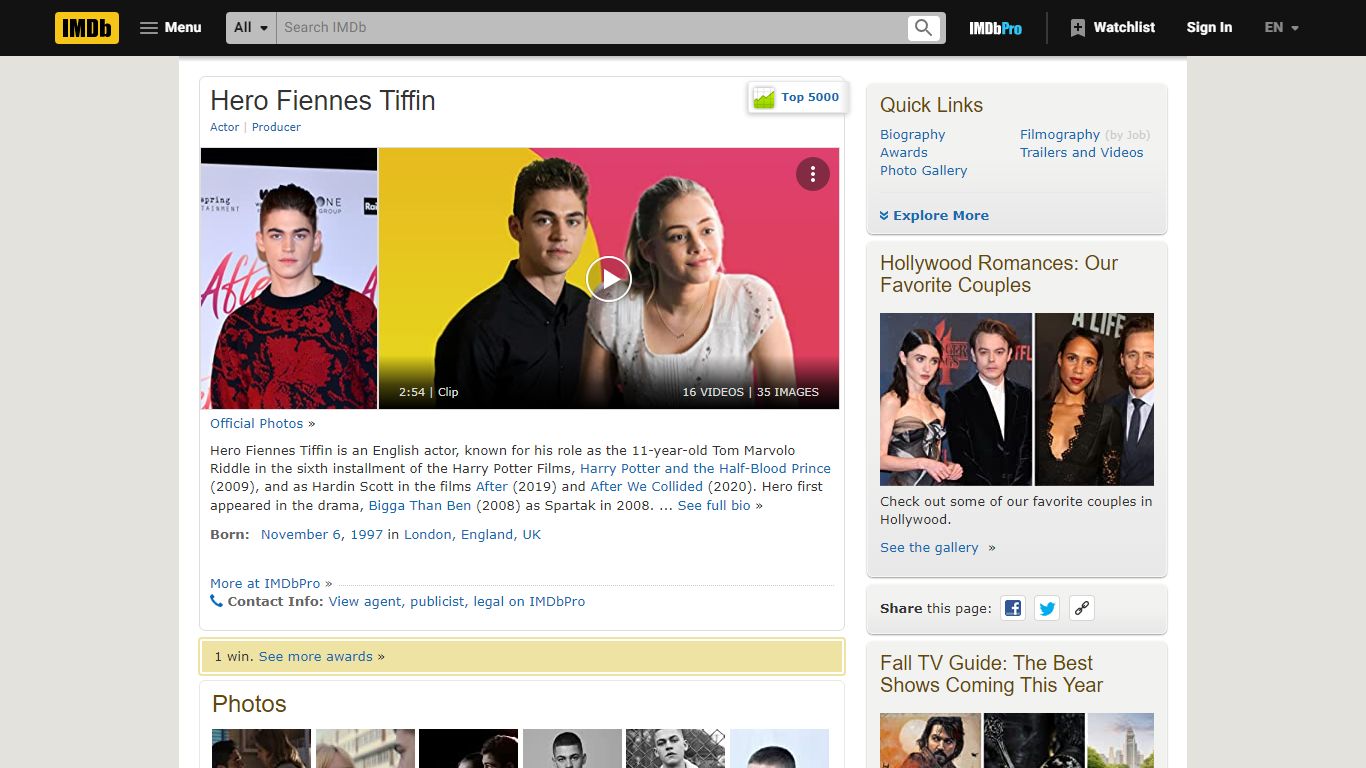Viewport: 1366px width, 768px height.
Task: Expand the All search category dropdown
Action: pyautogui.click(x=251, y=28)
